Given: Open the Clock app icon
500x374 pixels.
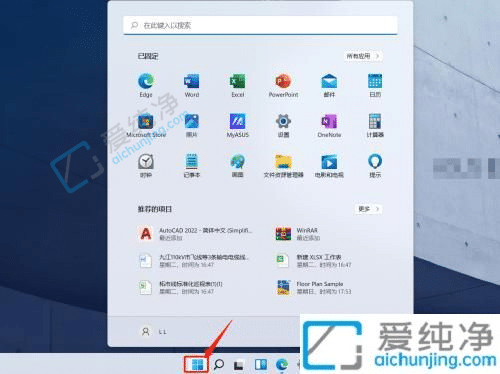Looking at the screenshot, I should coord(146,166).
